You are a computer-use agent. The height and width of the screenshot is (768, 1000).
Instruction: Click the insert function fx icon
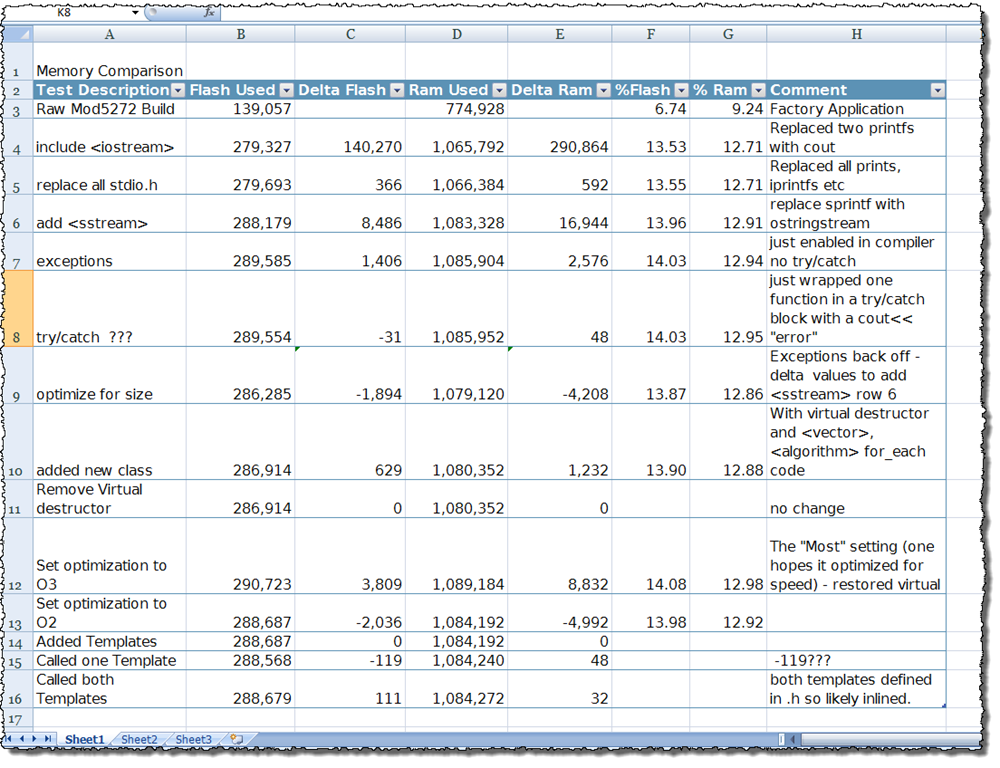tap(210, 12)
